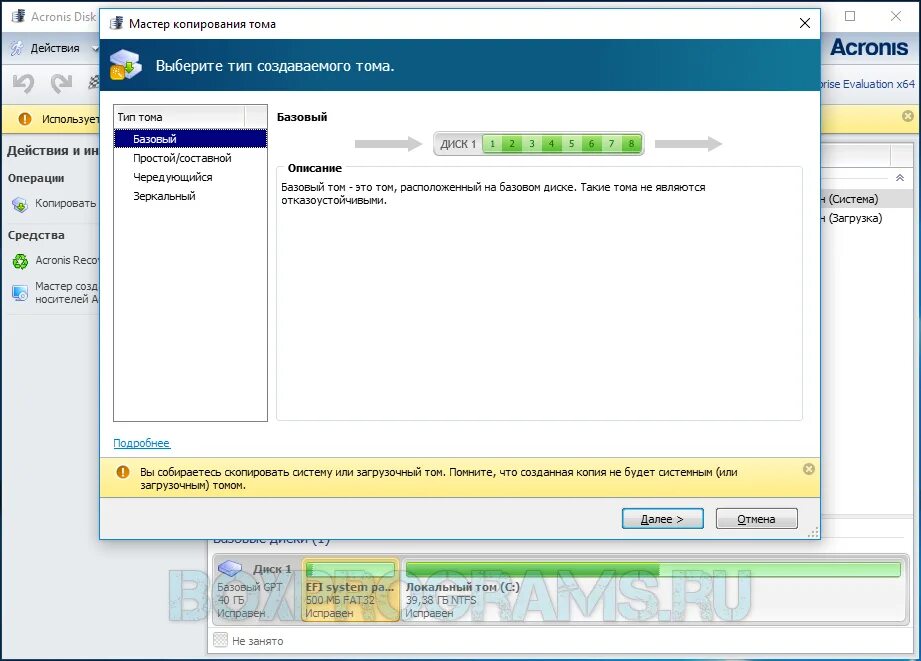Click the green disk usage bar of Локальный том

(530, 568)
